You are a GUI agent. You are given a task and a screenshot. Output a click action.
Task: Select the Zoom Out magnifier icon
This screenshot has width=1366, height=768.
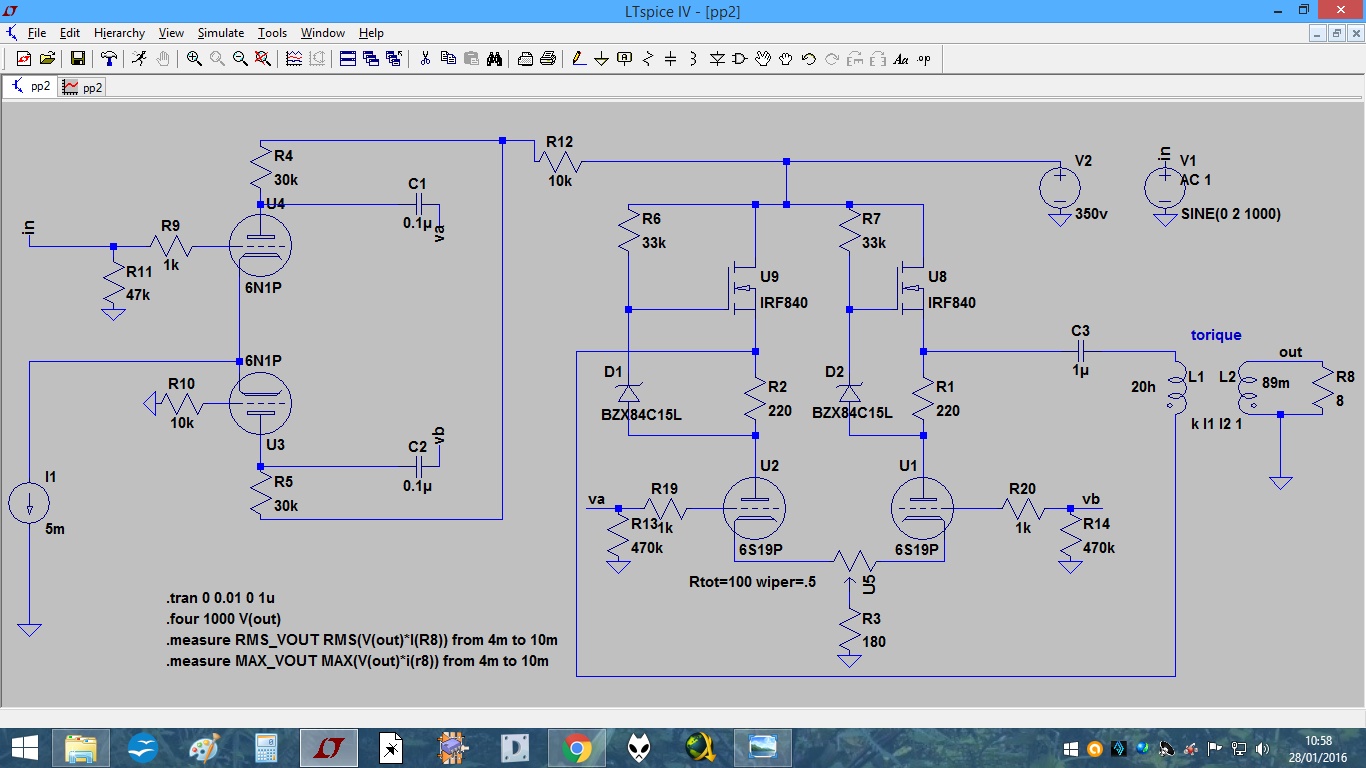tap(240, 59)
